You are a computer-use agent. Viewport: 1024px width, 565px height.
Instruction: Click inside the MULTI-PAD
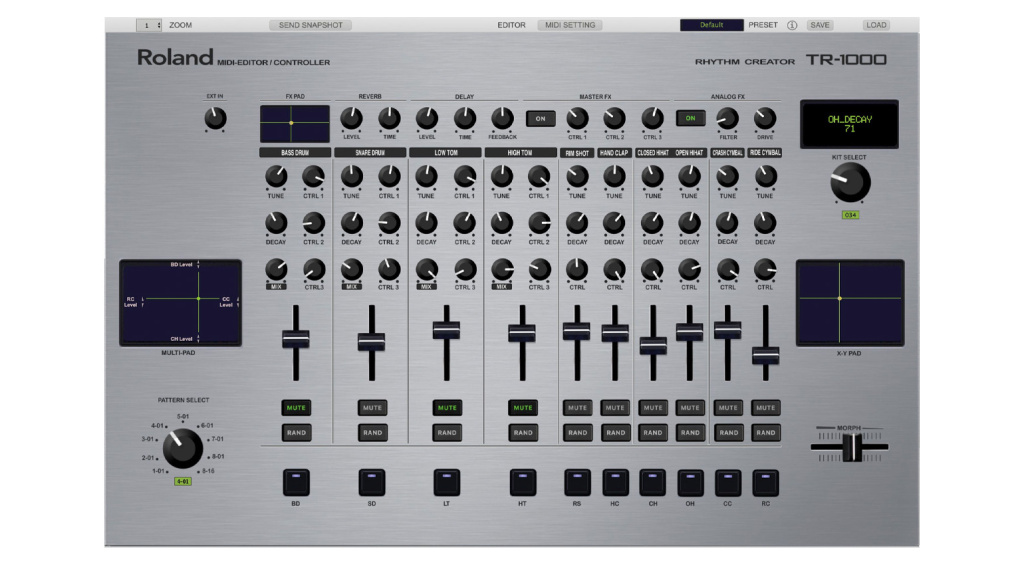[180, 302]
